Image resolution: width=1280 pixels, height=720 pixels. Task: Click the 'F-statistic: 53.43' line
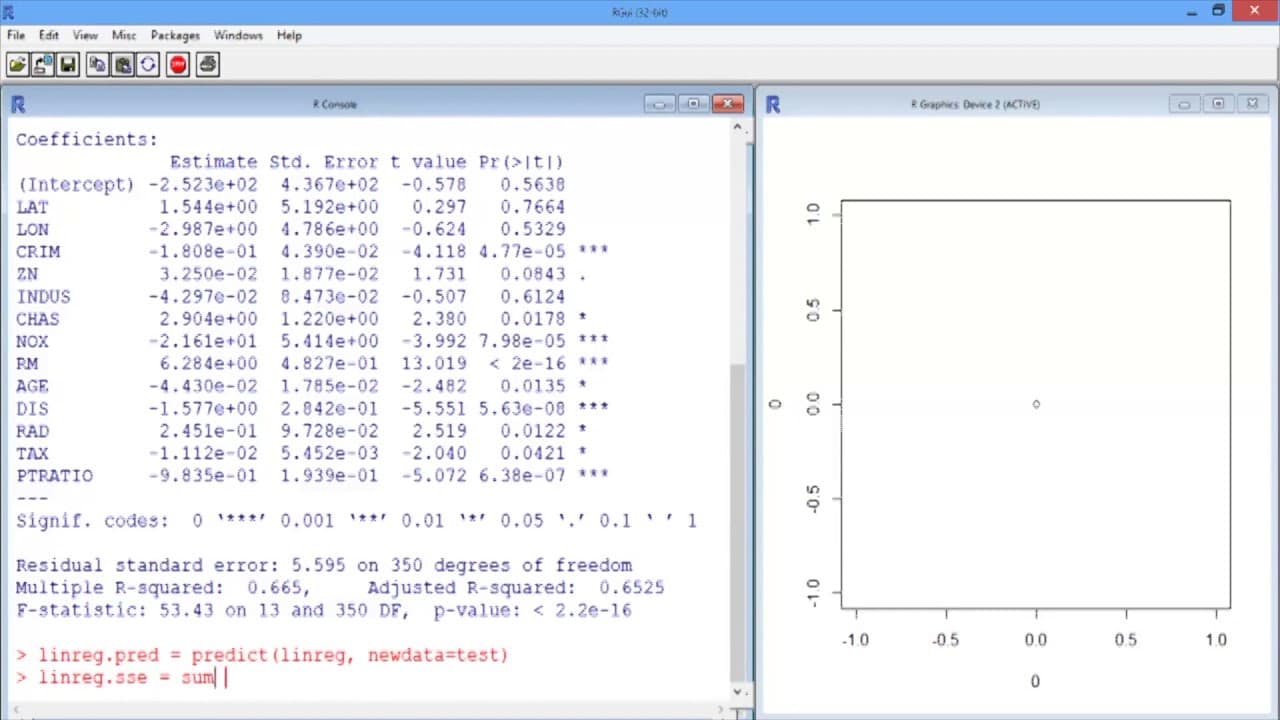point(324,610)
